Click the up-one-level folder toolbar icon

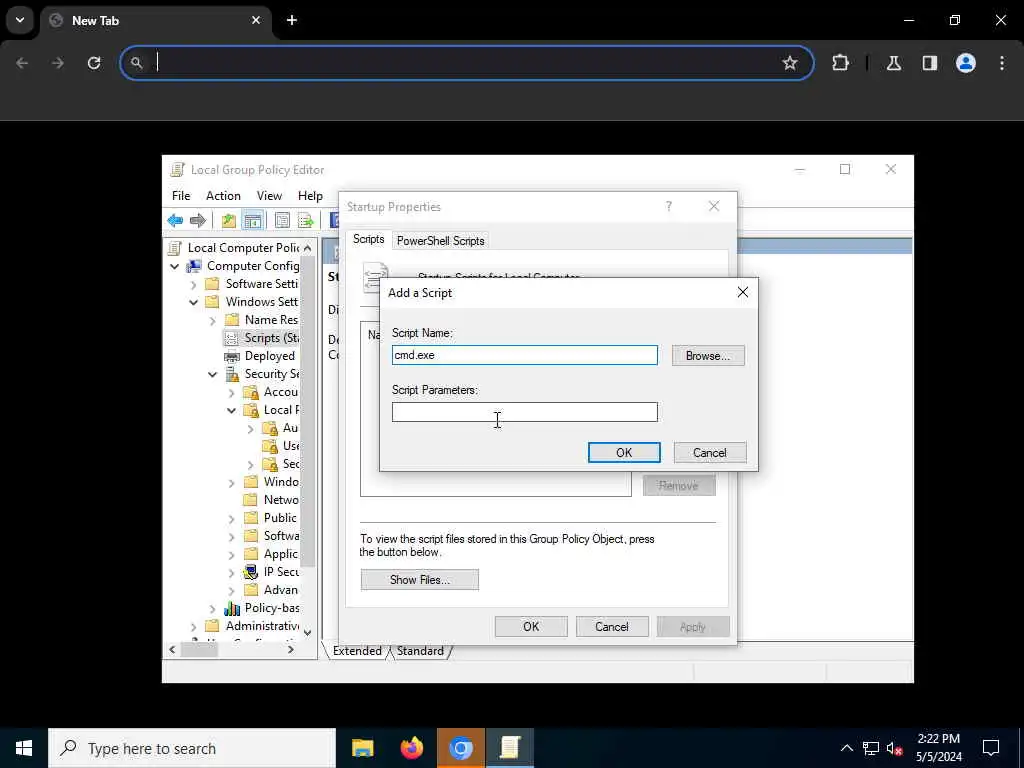point(229,221)
